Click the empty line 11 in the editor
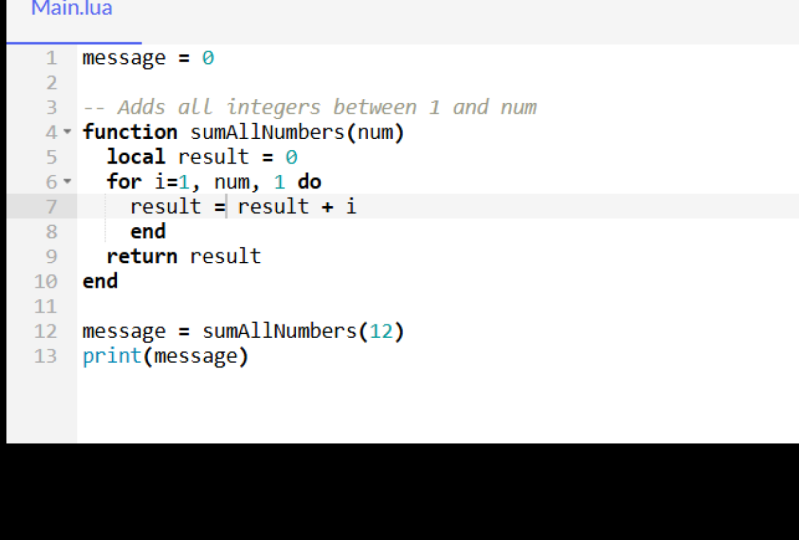Image resolution: width=799 pixels, height=540 pixels. point(300,306)
